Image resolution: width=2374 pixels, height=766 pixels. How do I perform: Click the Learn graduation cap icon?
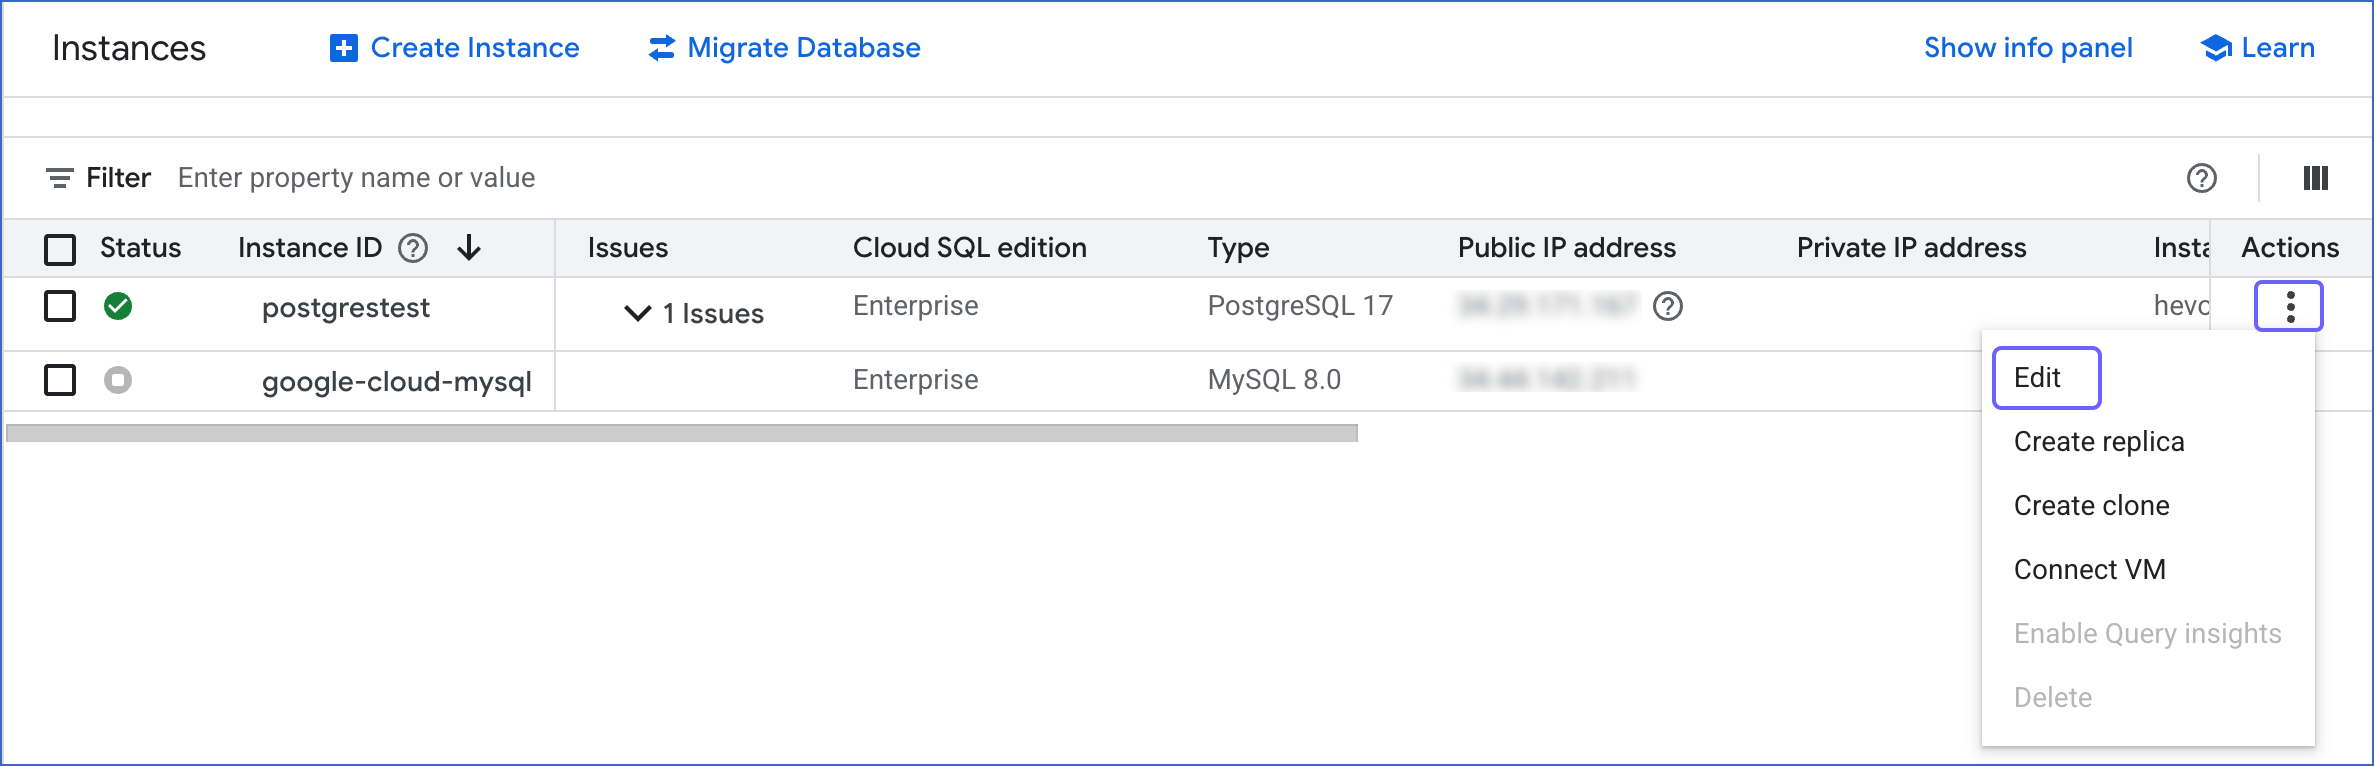pyautogui.click(x=2216, y=48)
